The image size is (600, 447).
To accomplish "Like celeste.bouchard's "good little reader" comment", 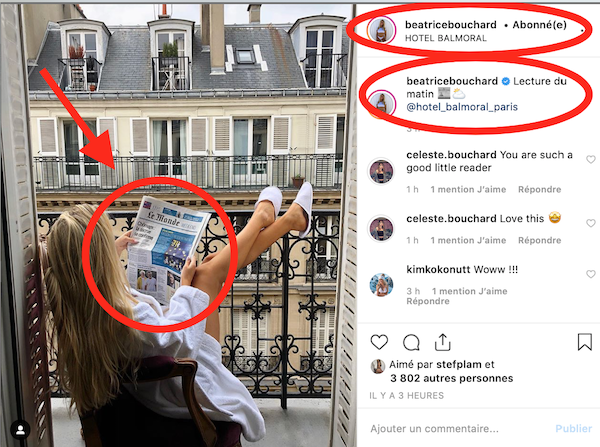I will (590, 159).
